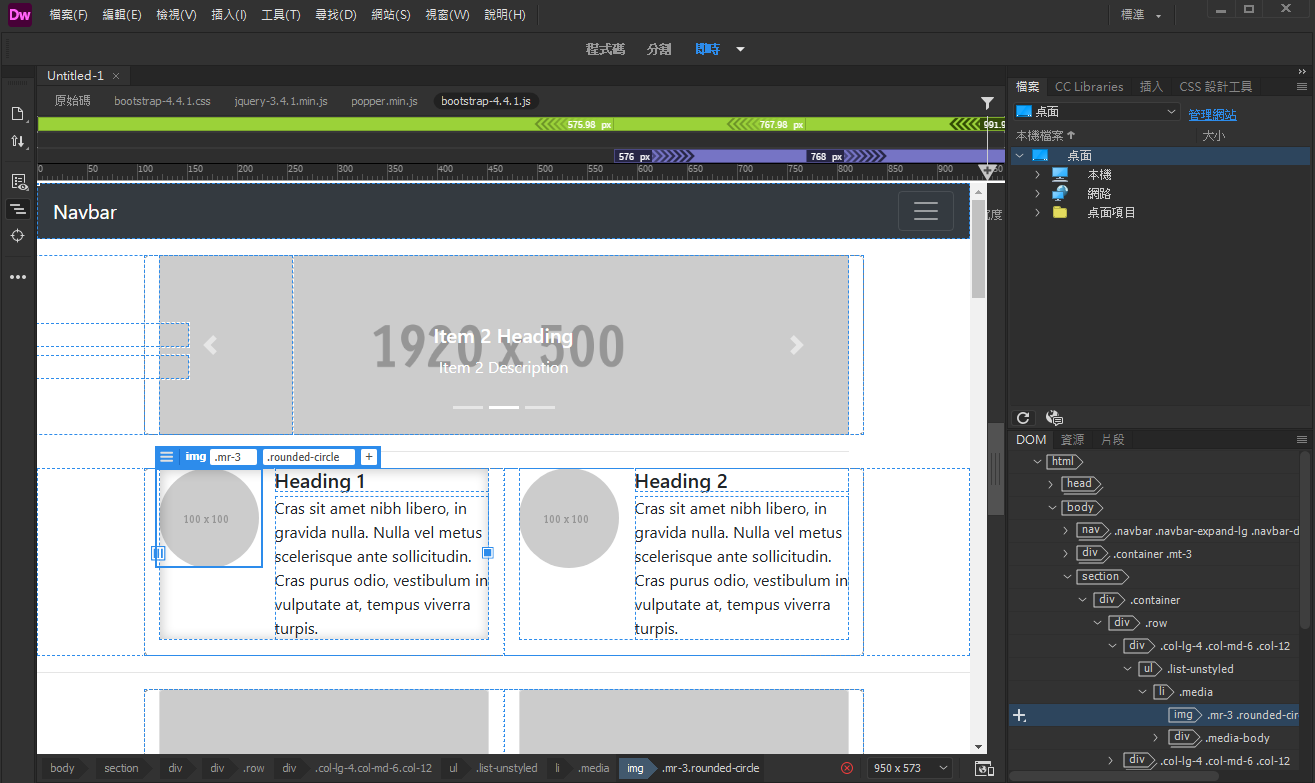Click the DOM outline icon in left toolbar
1315x783 pixels.
[18, 209]
